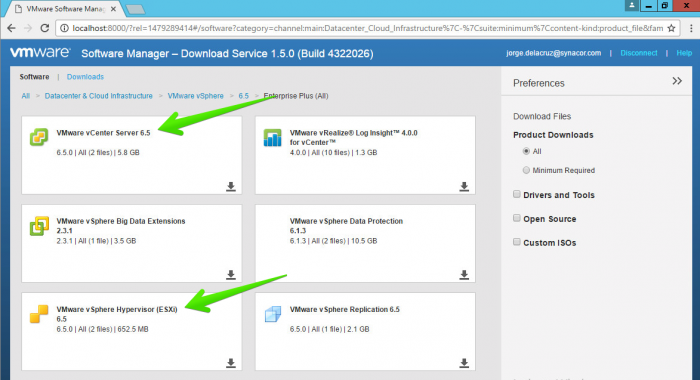Click '2.3.1 | All (1 file) | 3.5 GB' details

point(96,241)
